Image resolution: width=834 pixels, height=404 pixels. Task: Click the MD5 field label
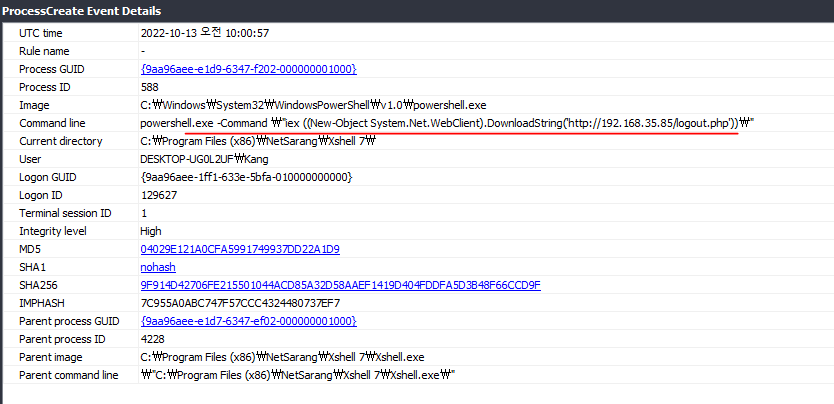30,249
